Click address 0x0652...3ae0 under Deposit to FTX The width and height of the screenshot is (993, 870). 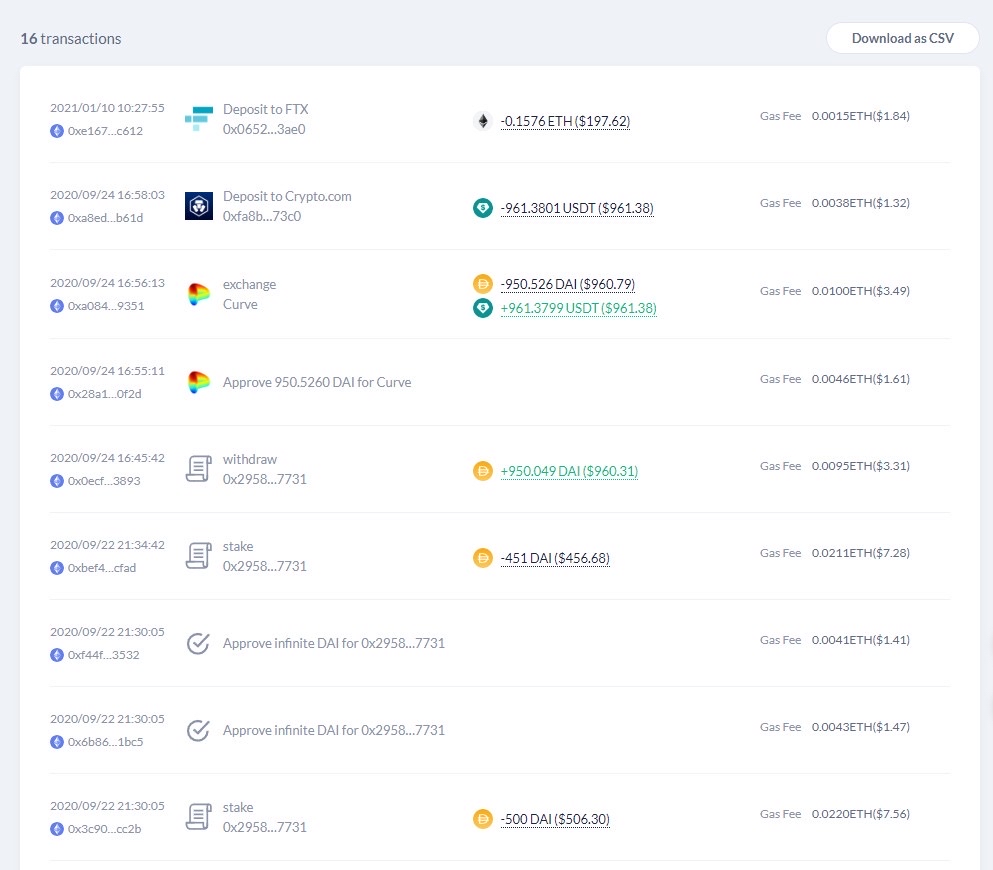264,129
